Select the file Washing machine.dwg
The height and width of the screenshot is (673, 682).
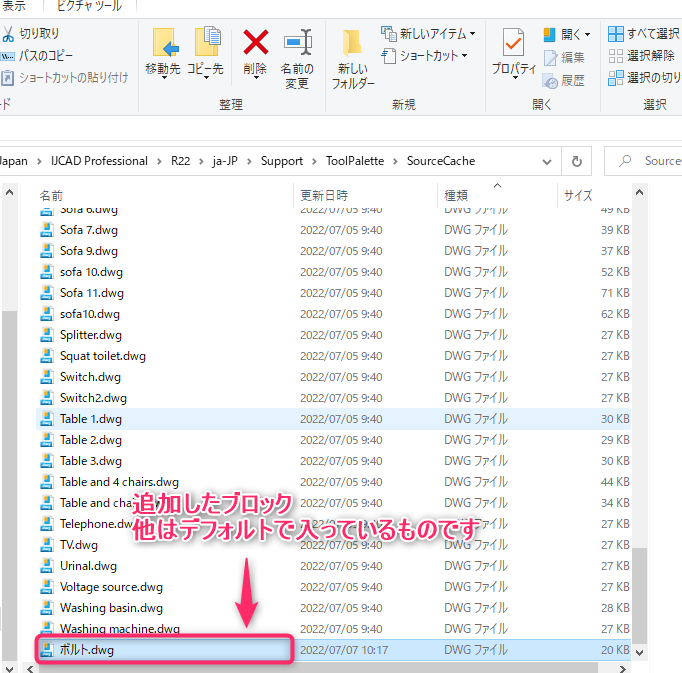(x=120, y=629)
